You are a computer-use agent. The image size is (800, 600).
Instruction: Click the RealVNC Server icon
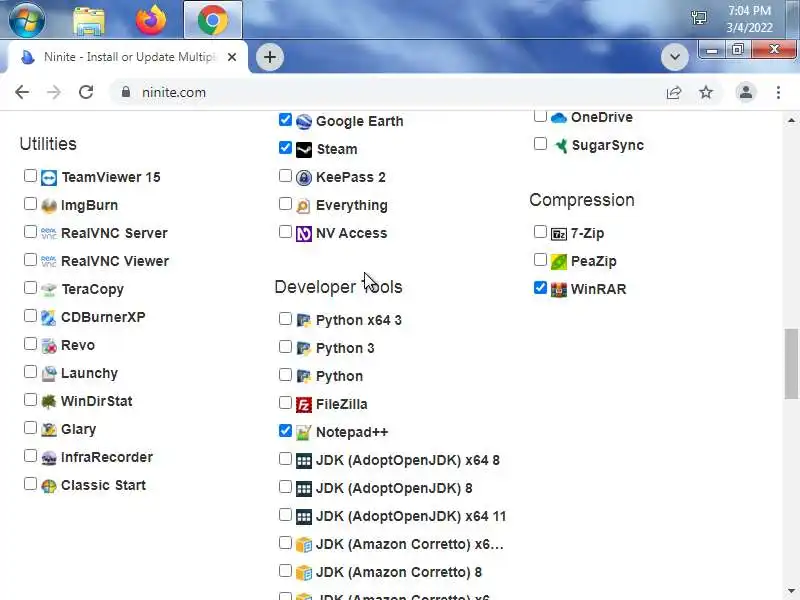click(49, 234)
